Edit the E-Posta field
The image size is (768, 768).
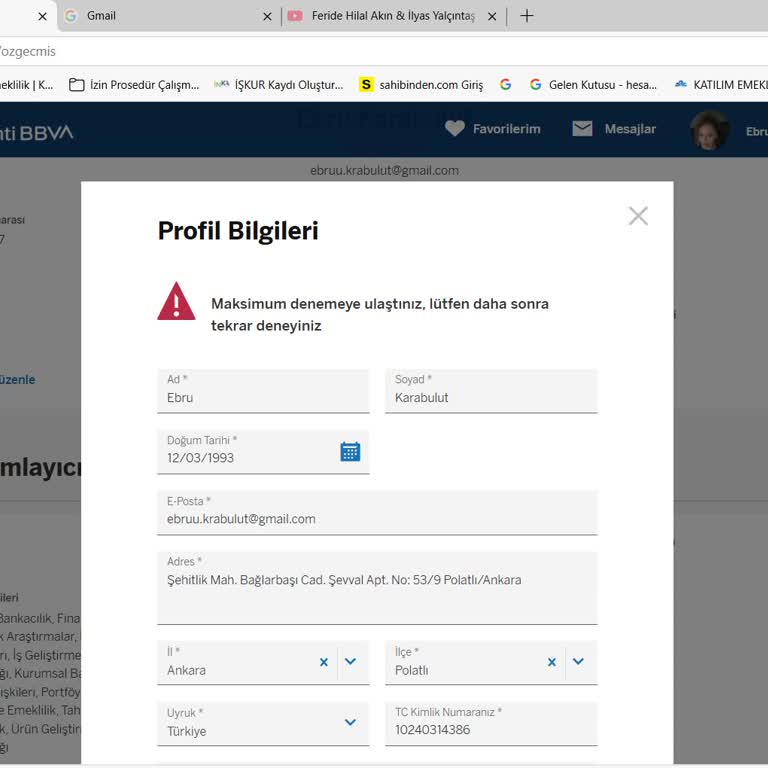coord(377,512)
